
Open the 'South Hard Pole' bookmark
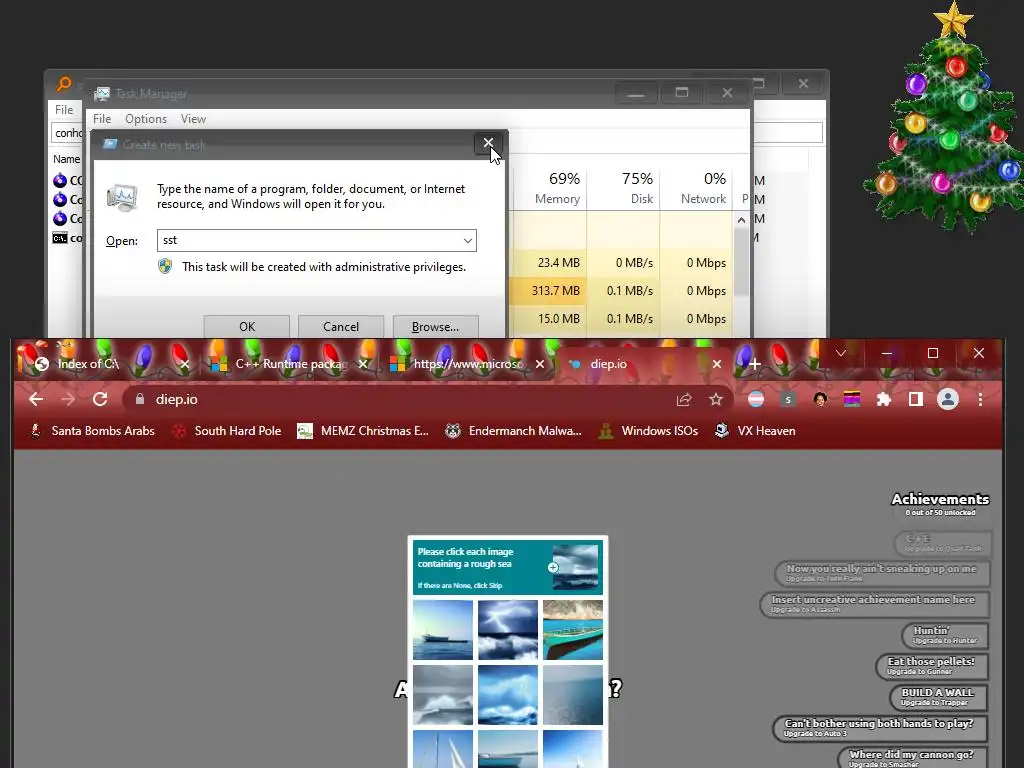(227, 431)
